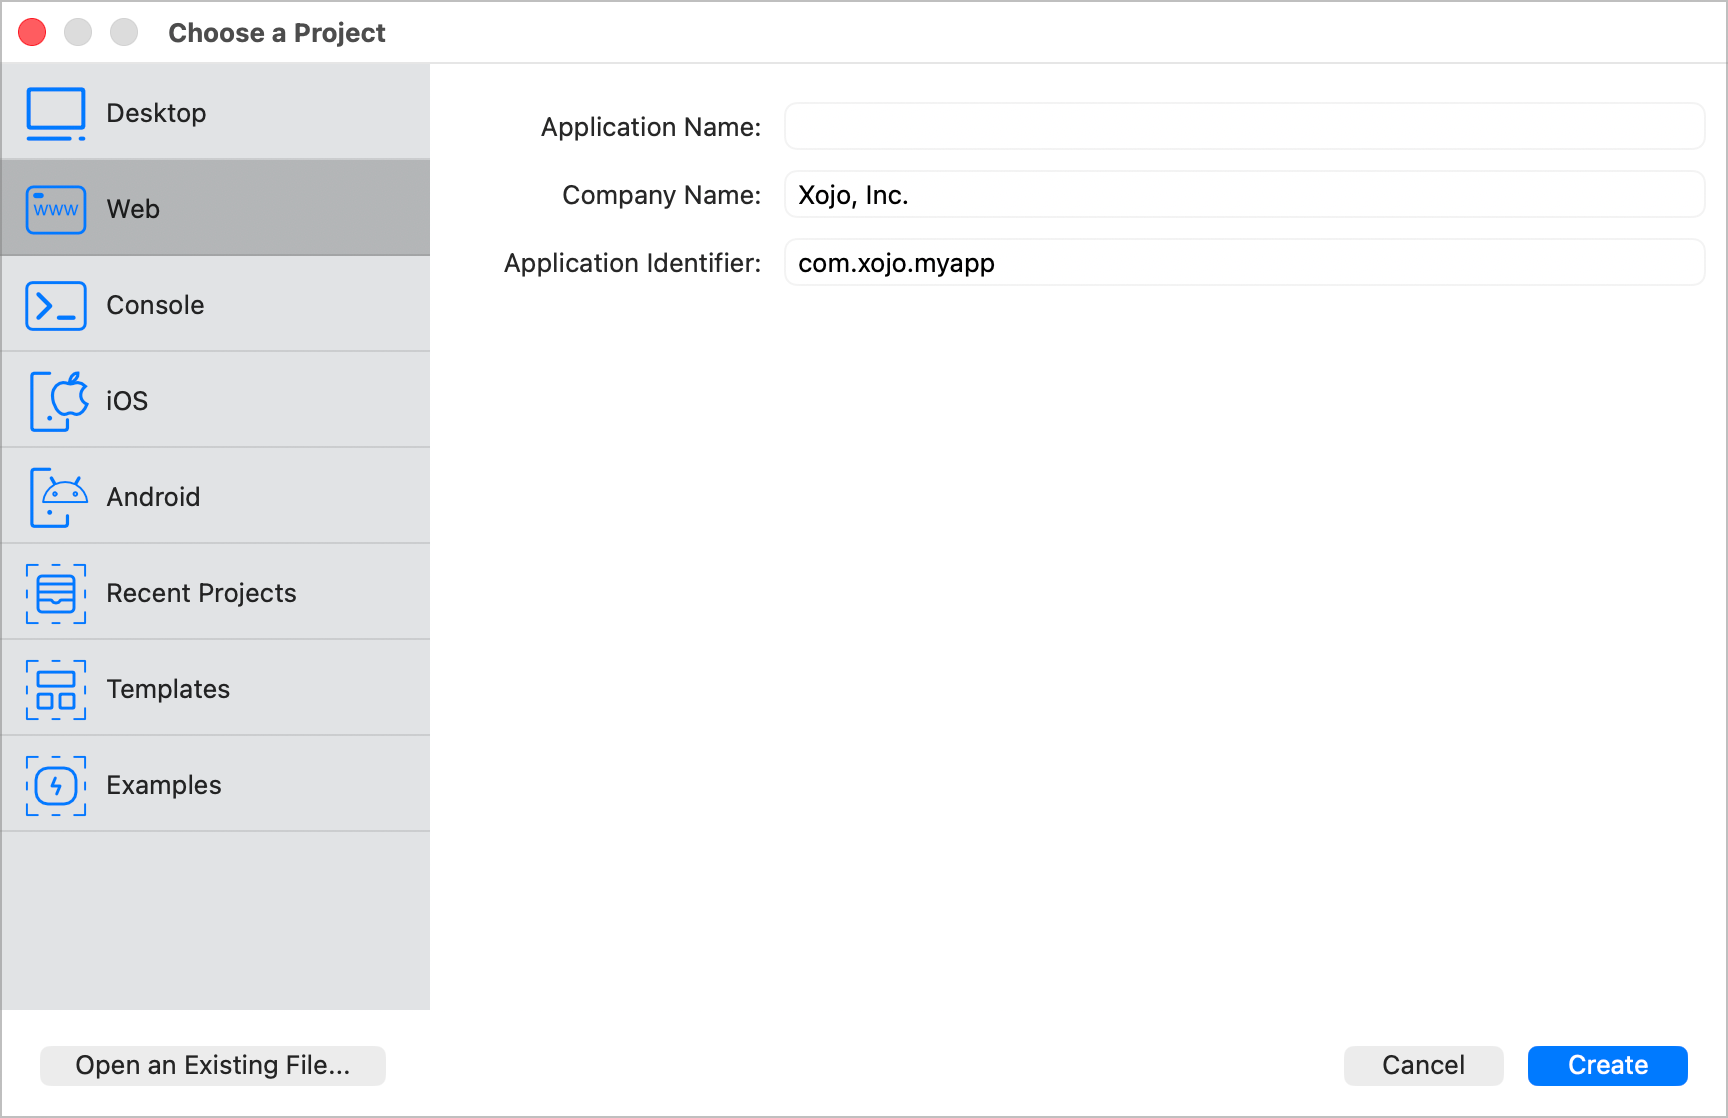Open the Templates list
This screenshot has height=1118, width=1728.
(x=168, y=689)
